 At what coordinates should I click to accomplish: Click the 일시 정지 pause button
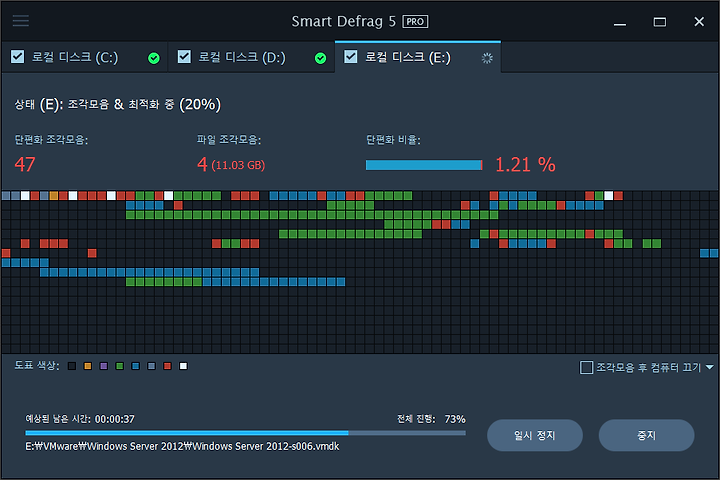[535, 435]
